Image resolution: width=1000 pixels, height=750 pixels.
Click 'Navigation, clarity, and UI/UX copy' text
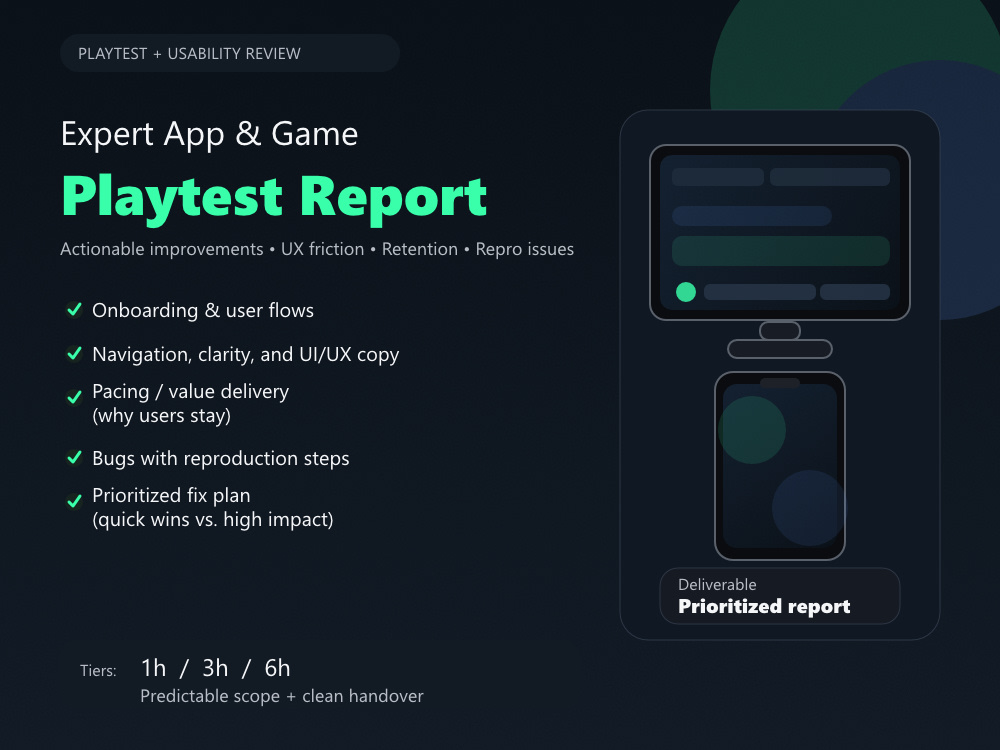(x=246, y=355)
